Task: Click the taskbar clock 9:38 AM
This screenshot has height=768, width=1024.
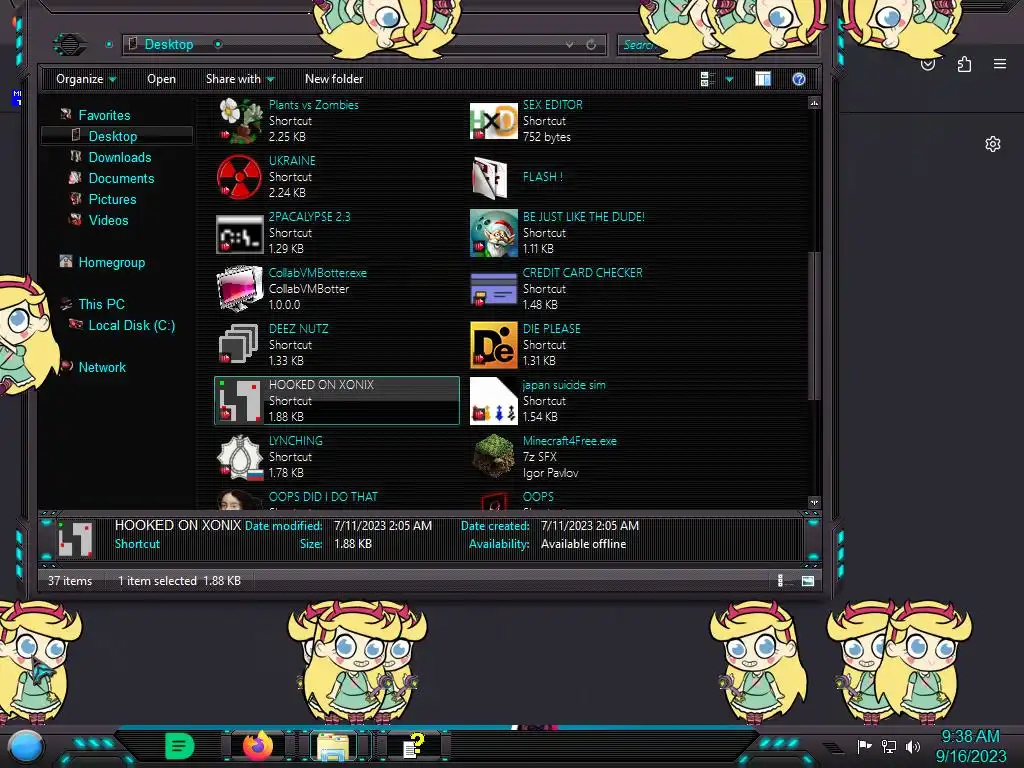Action: coord(970,737)
